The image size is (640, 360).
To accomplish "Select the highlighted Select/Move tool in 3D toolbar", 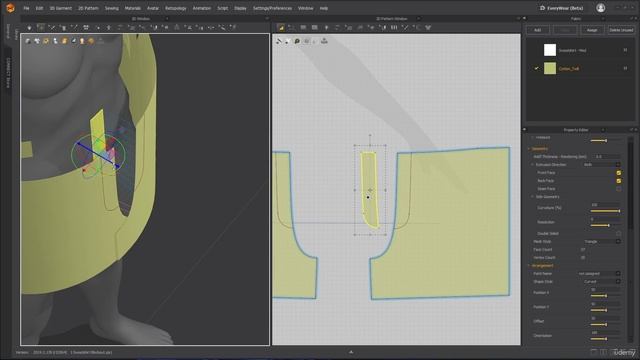I will pyautogui.click(x=40, y=27).
